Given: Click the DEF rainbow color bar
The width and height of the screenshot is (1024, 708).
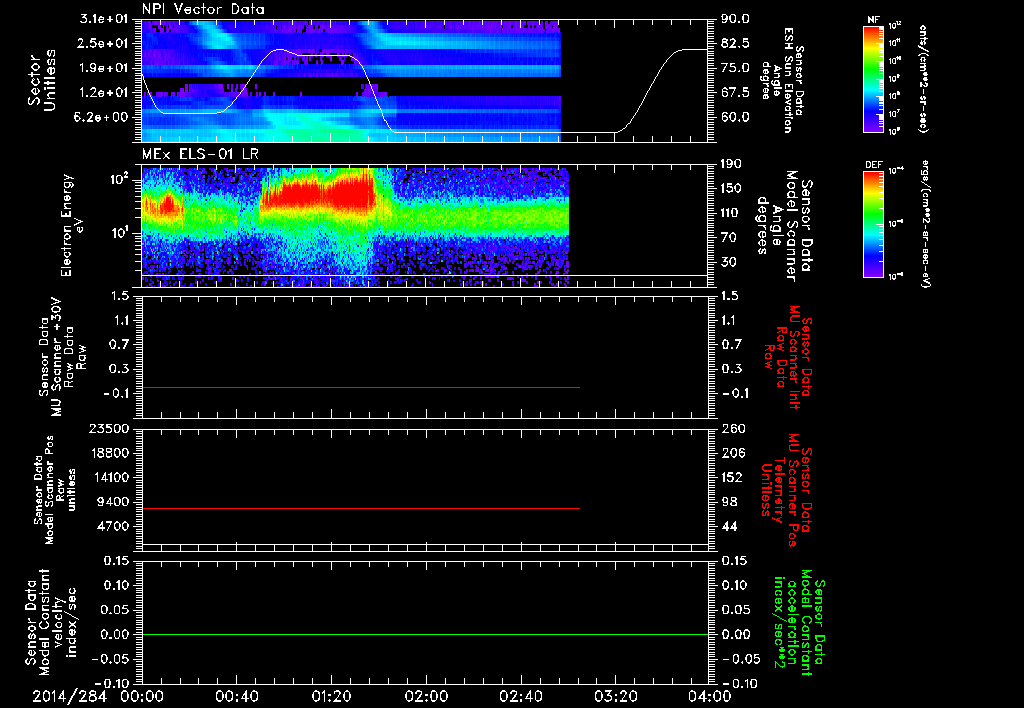Looking at the screenshot, I should tap(873, 224).
